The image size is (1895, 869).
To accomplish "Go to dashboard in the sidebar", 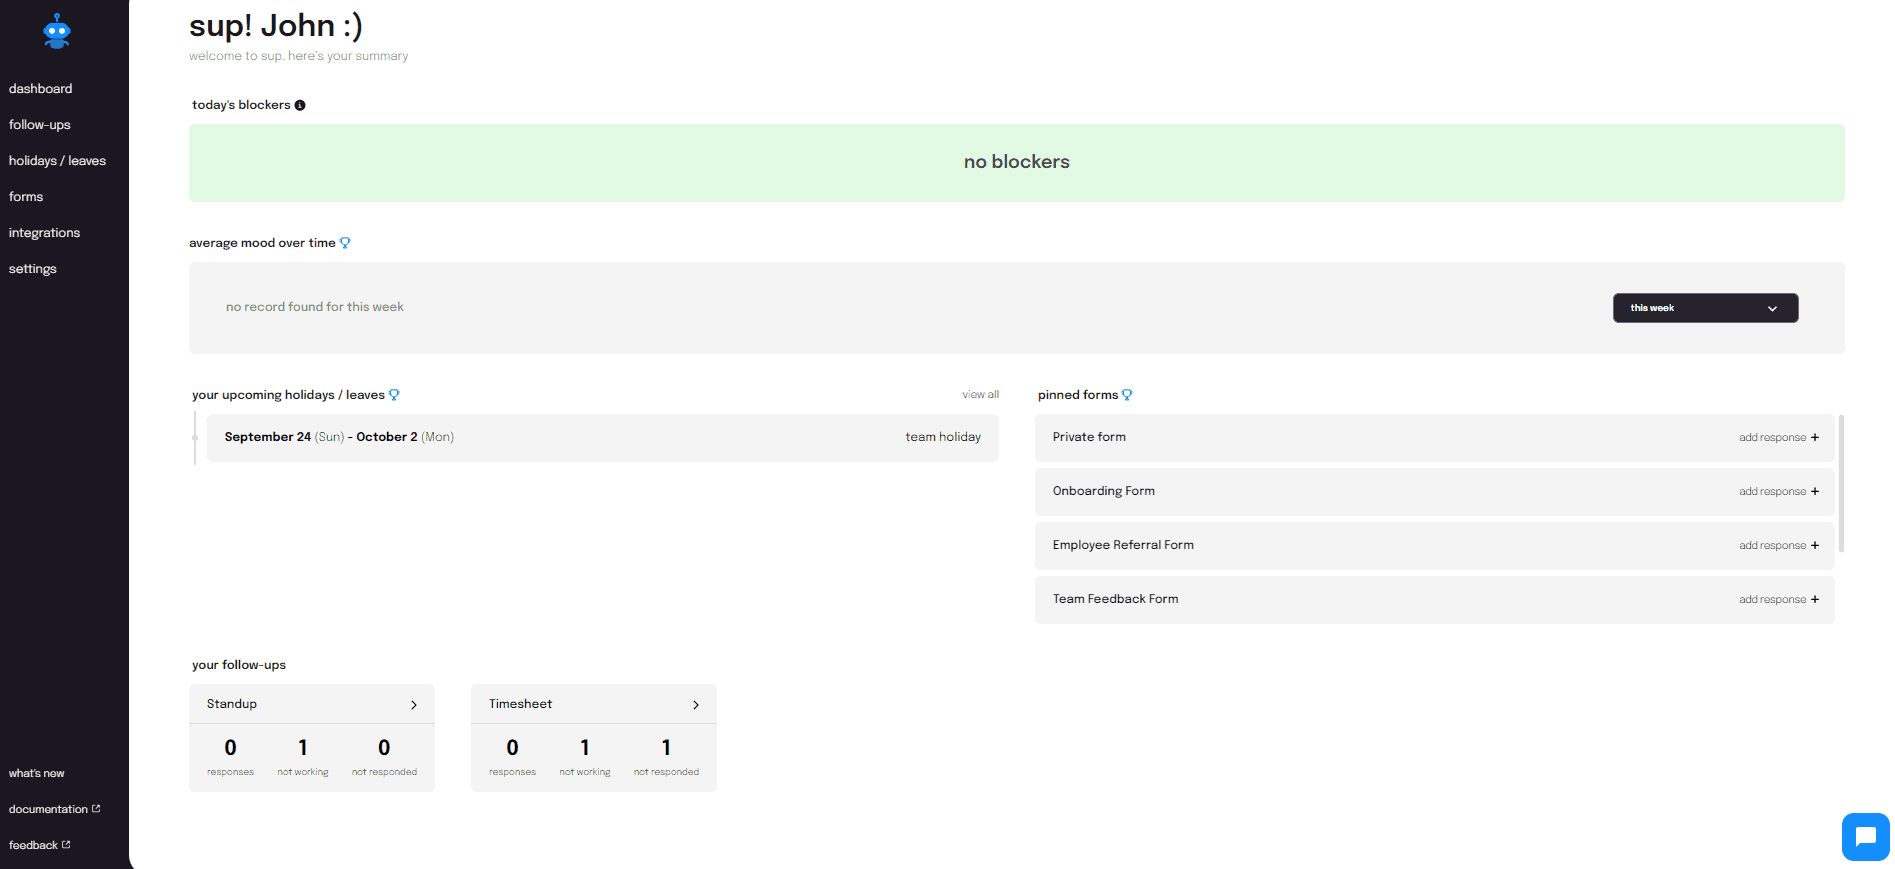I will click(41, 89).
